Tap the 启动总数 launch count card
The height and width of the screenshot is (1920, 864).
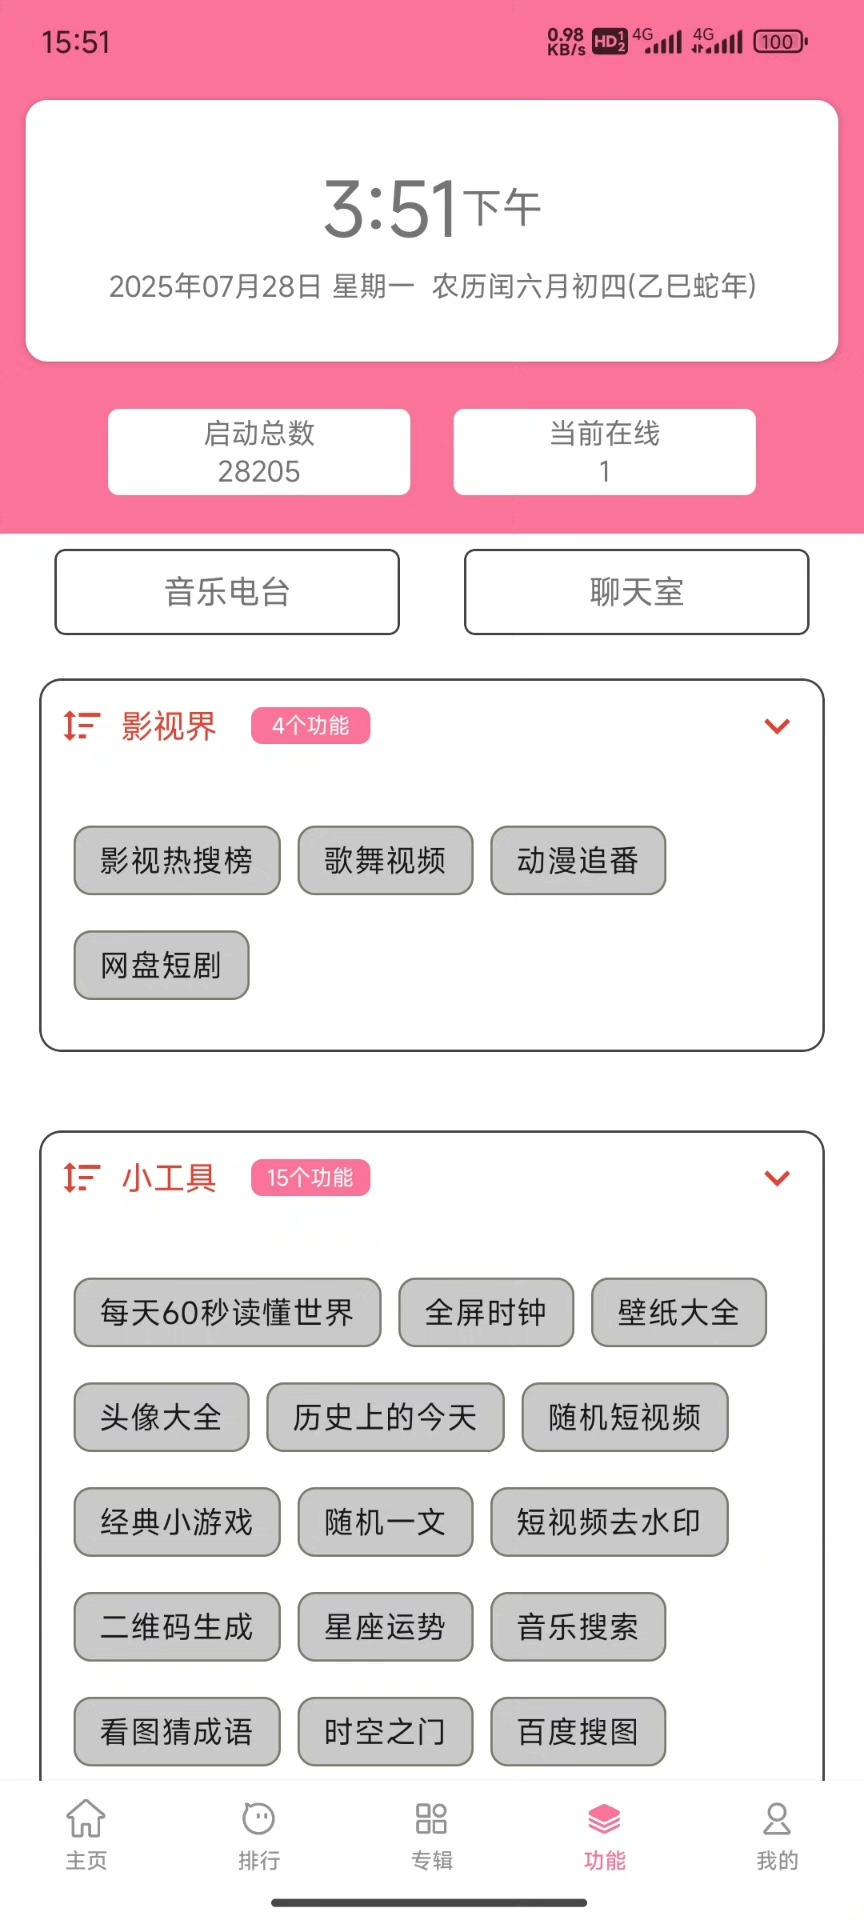coord(259,452)
